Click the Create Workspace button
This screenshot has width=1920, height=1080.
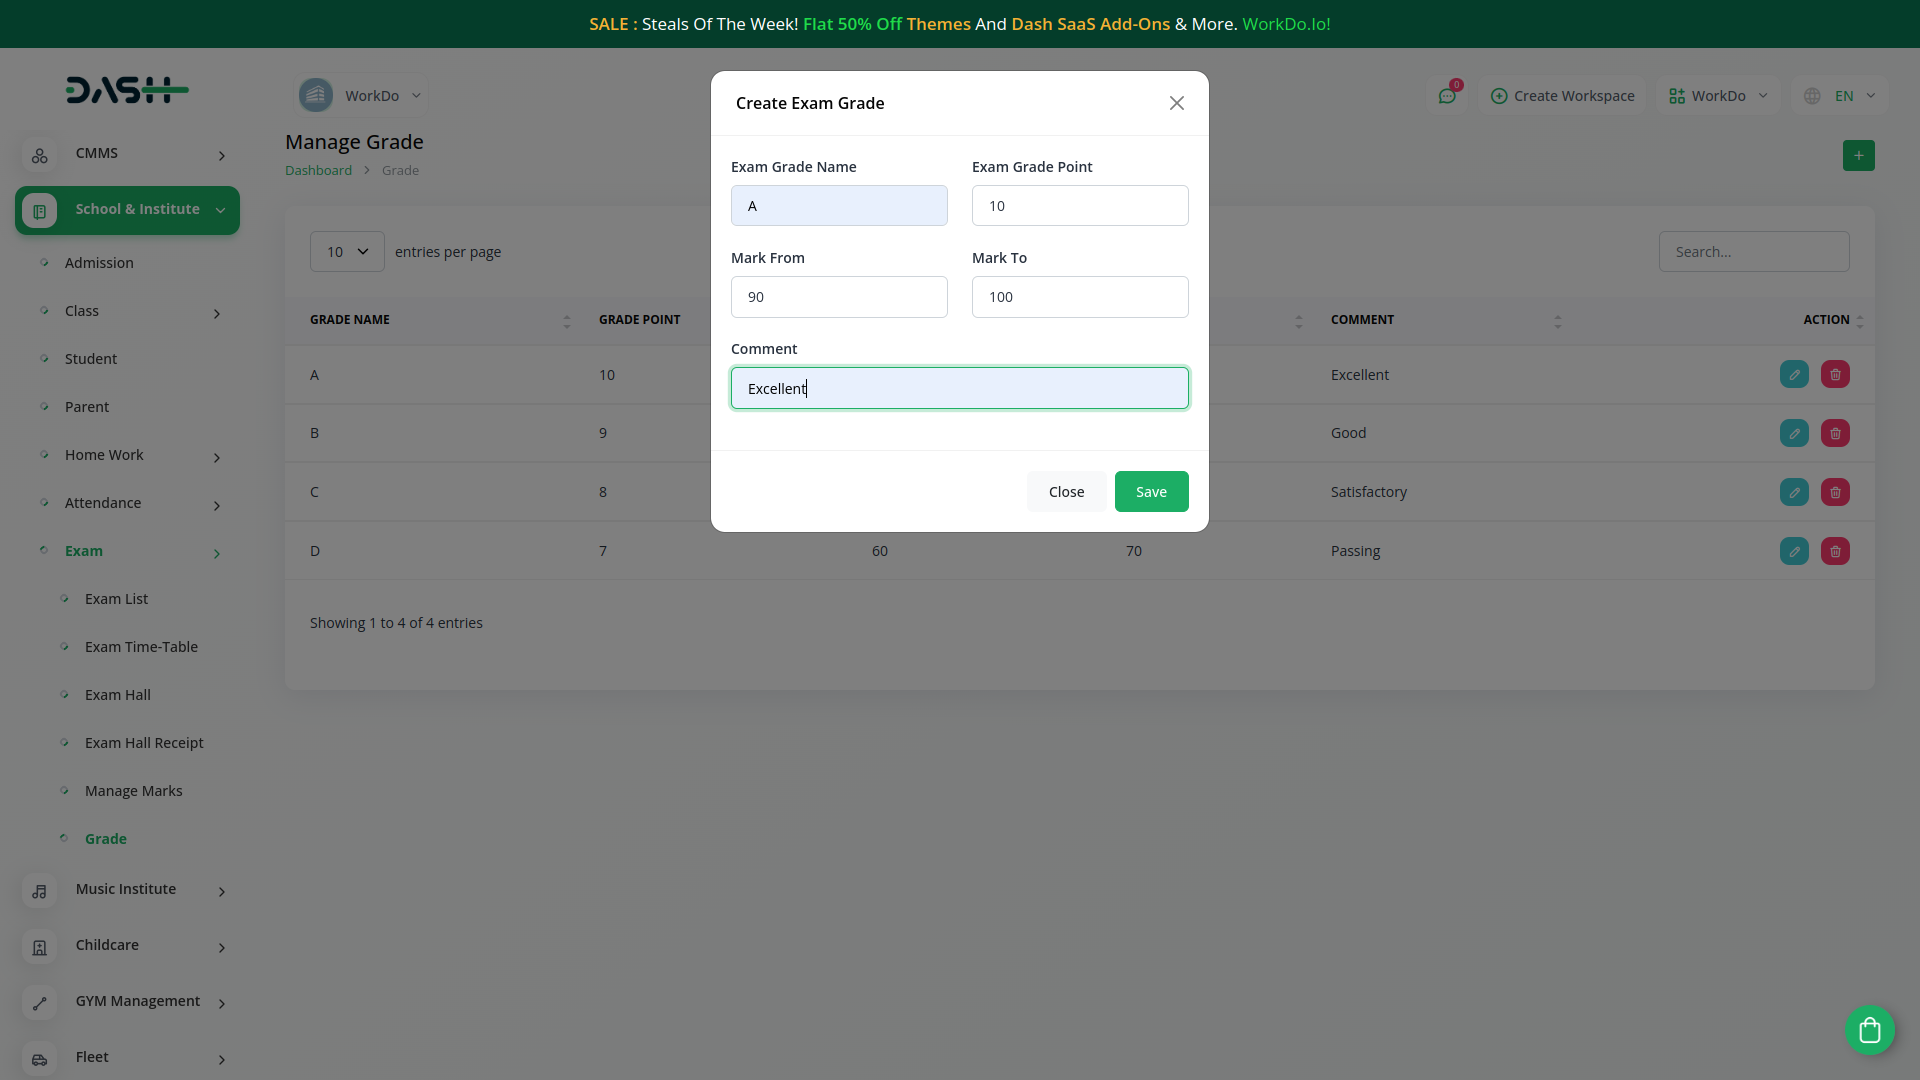point(1562,96)
